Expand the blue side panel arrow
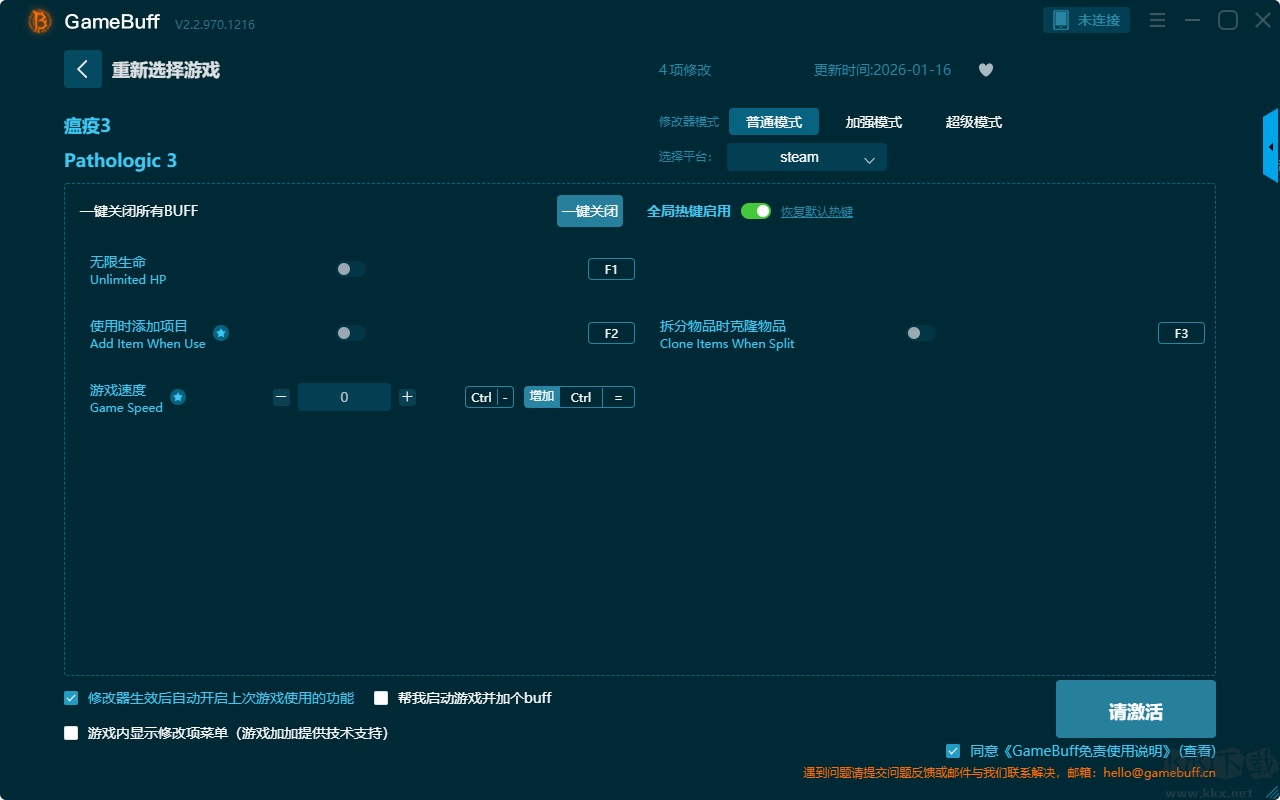This screenshot has height=800, width=1280. 1271,147
